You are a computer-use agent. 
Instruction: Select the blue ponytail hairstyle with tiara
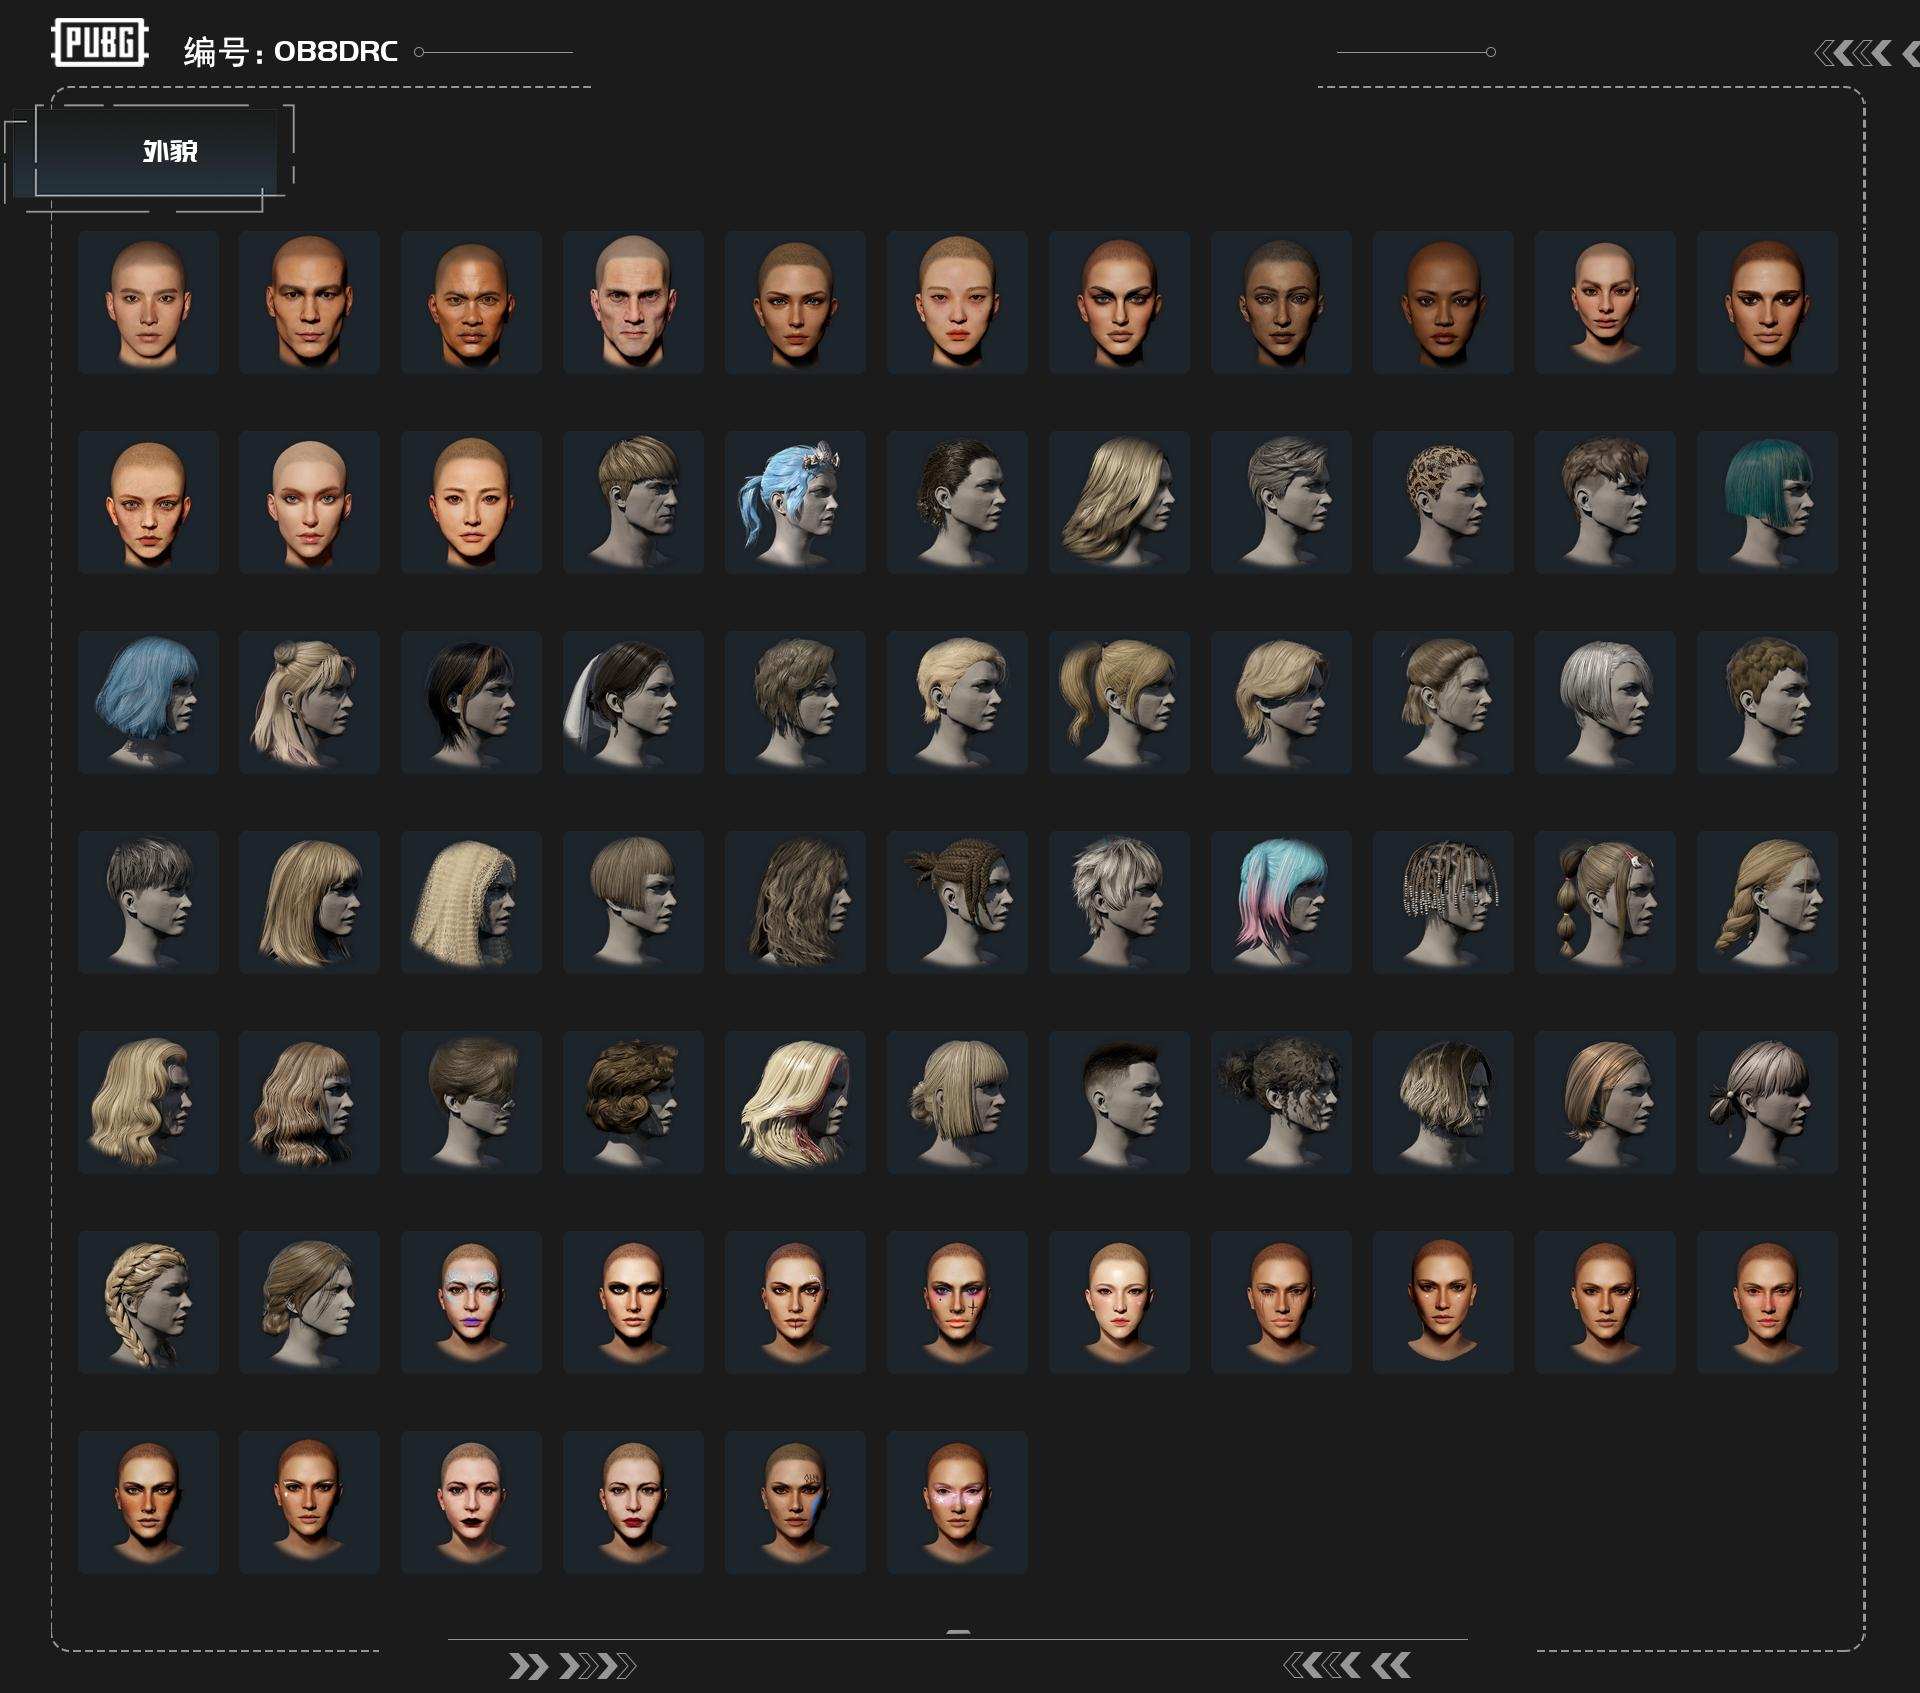(794, 502)
